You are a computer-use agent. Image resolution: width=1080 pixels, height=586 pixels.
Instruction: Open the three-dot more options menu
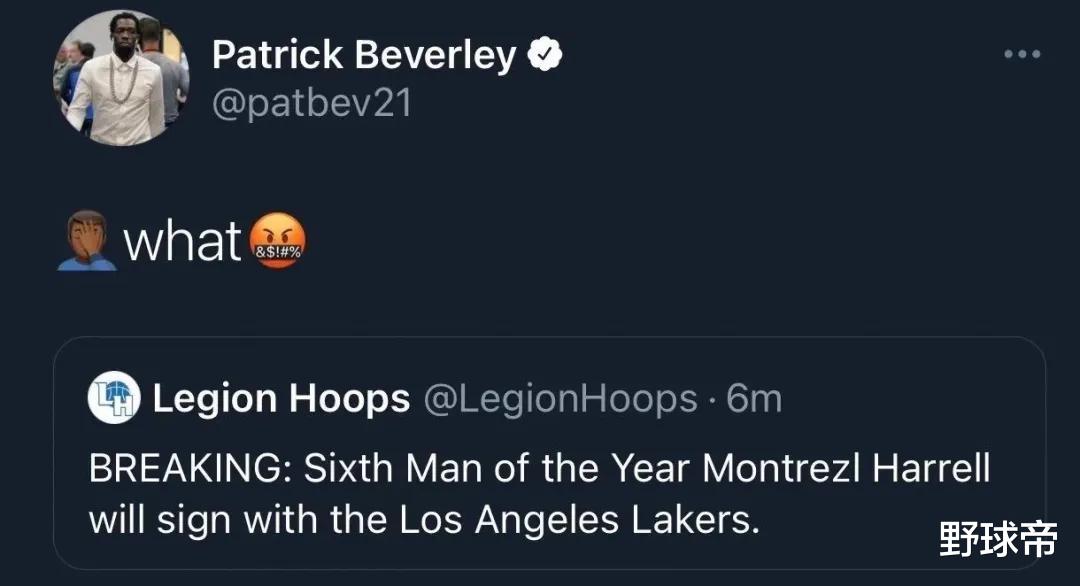tap(1022, 54)
